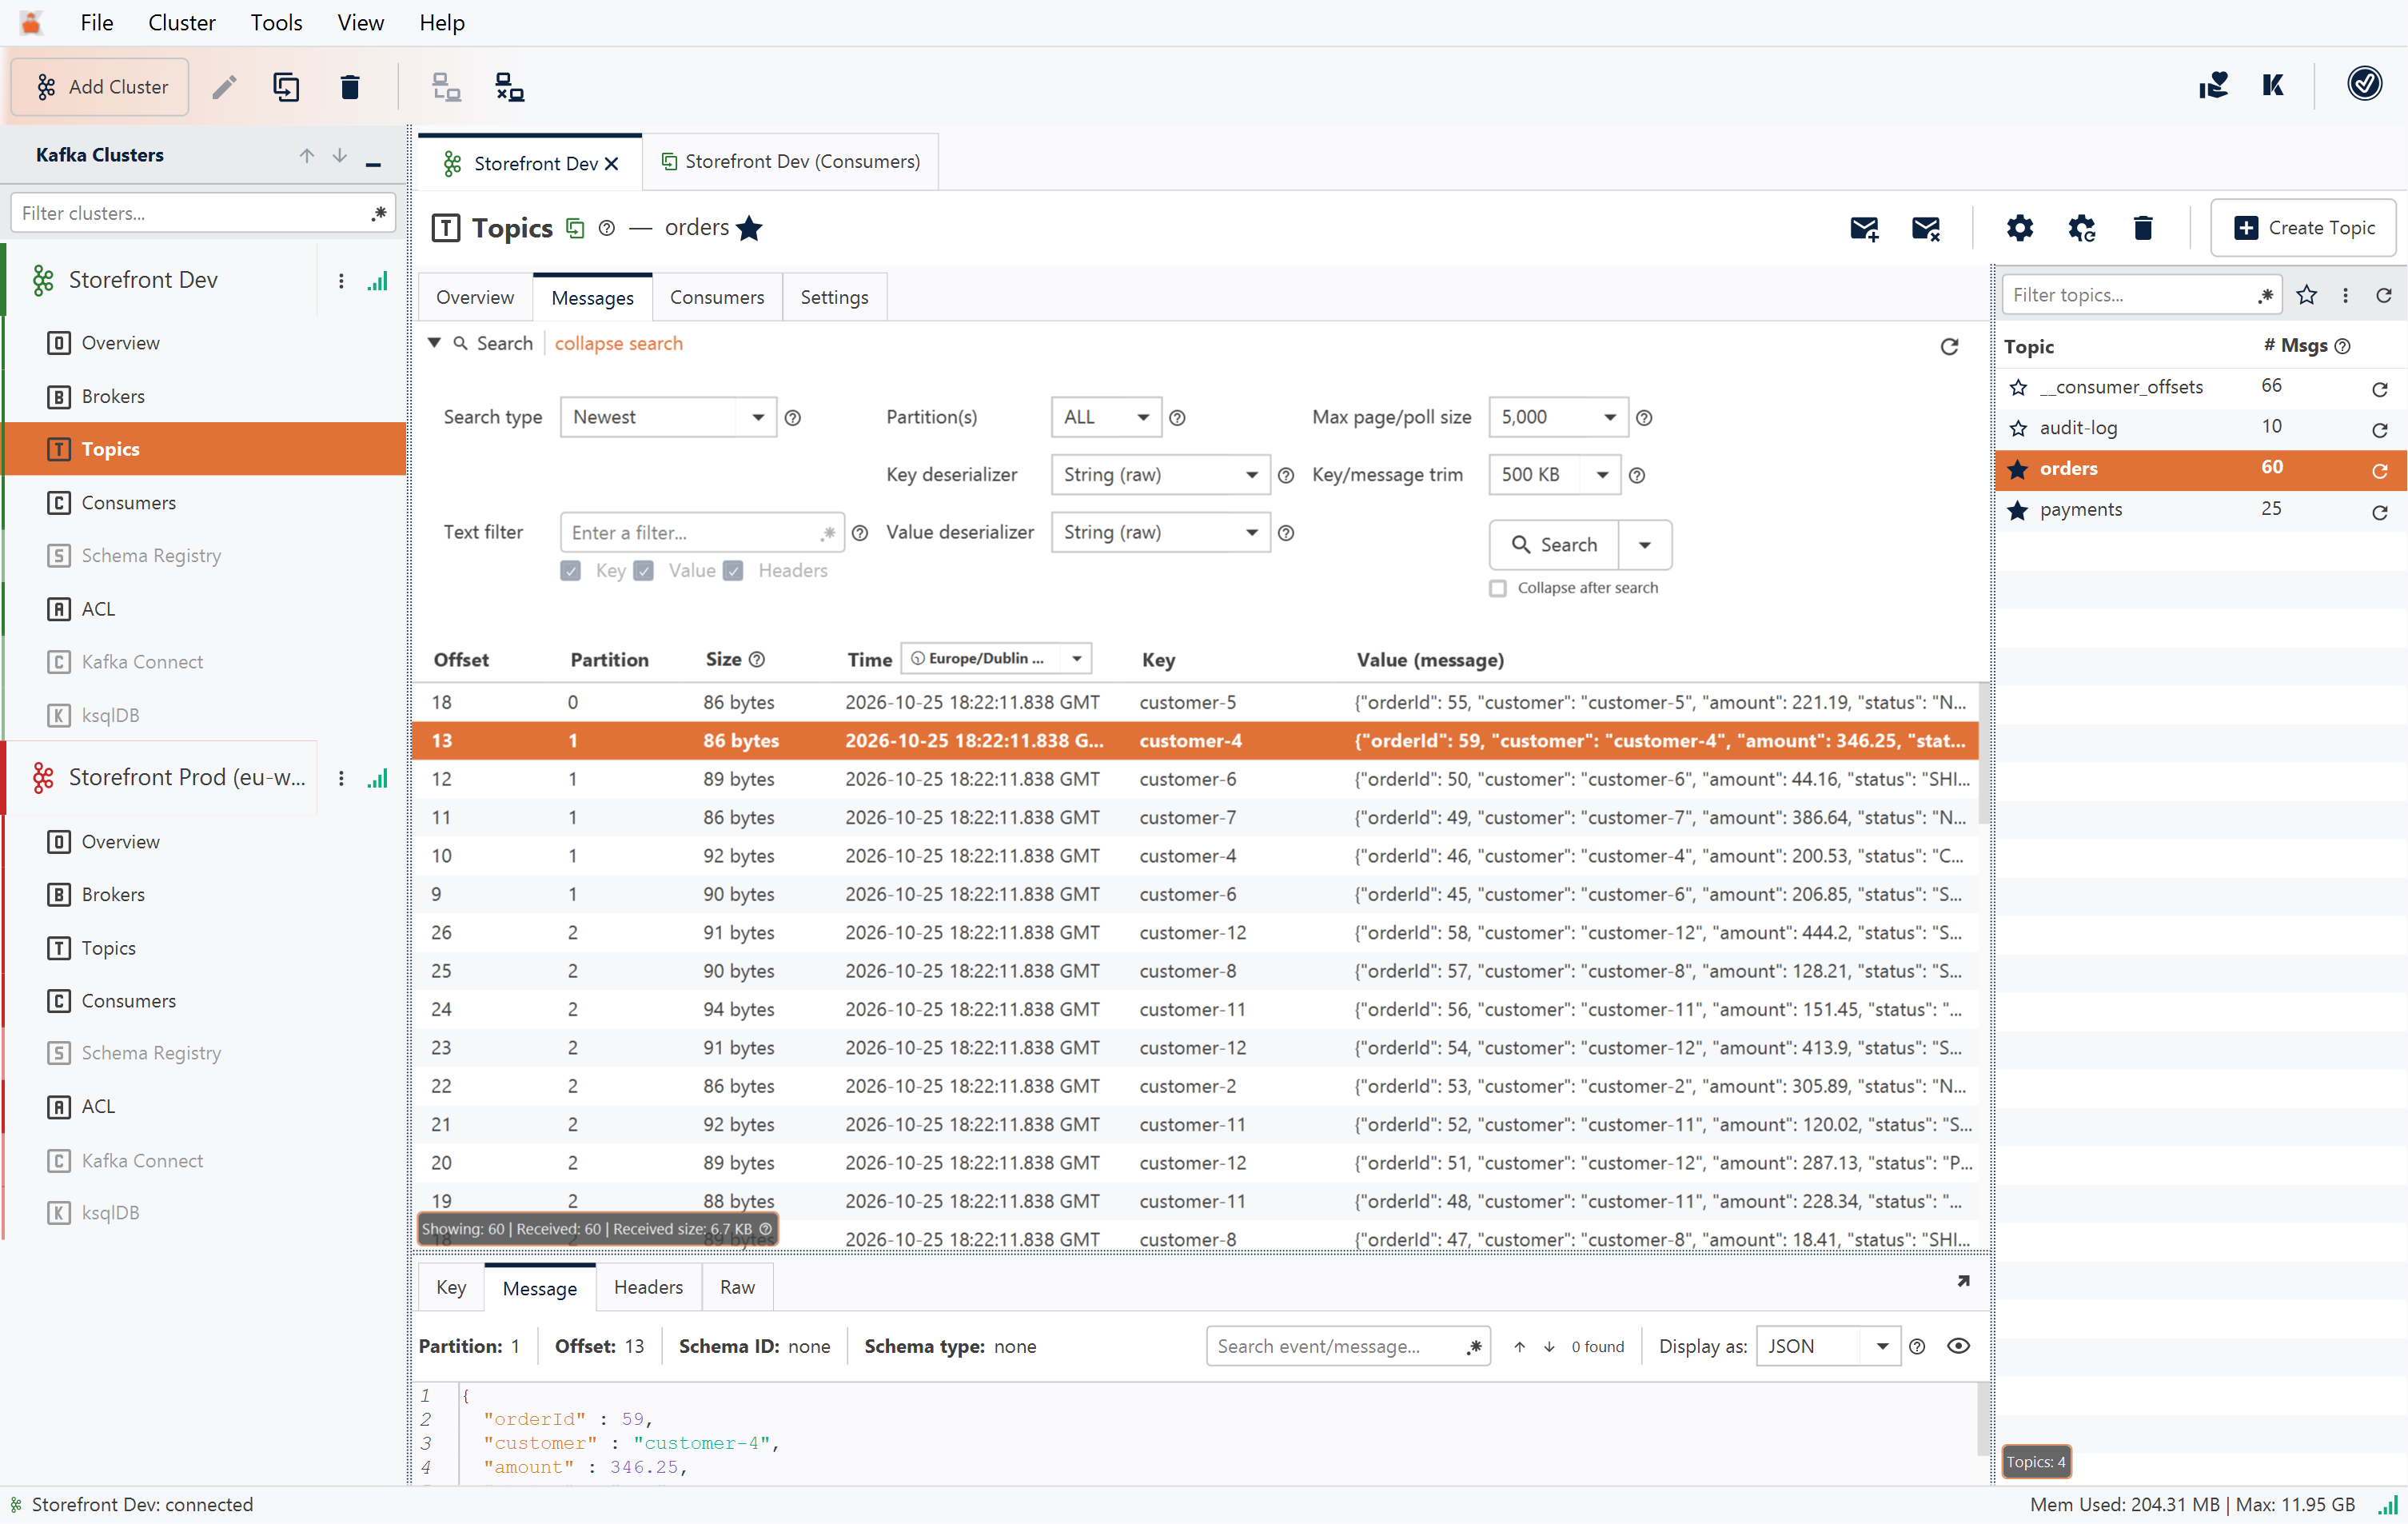
Task: Toggle the Key filter checkbox
Action: [571, 571]
